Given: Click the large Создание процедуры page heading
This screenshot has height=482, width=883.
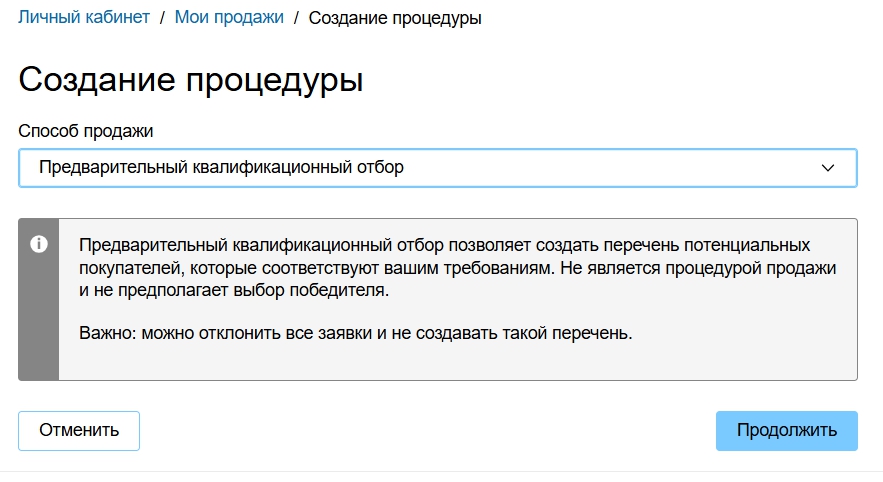Looking at the screenshot, I should click(190, 80).
